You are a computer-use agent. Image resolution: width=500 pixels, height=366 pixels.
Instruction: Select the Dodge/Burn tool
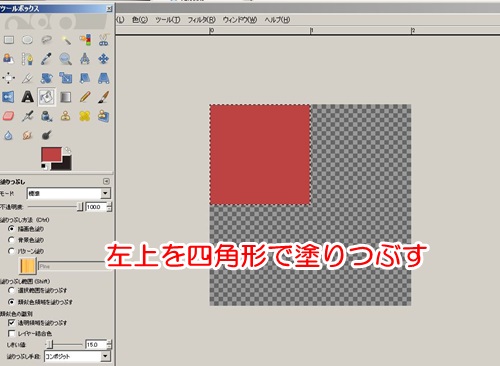(x=46, y=135)
